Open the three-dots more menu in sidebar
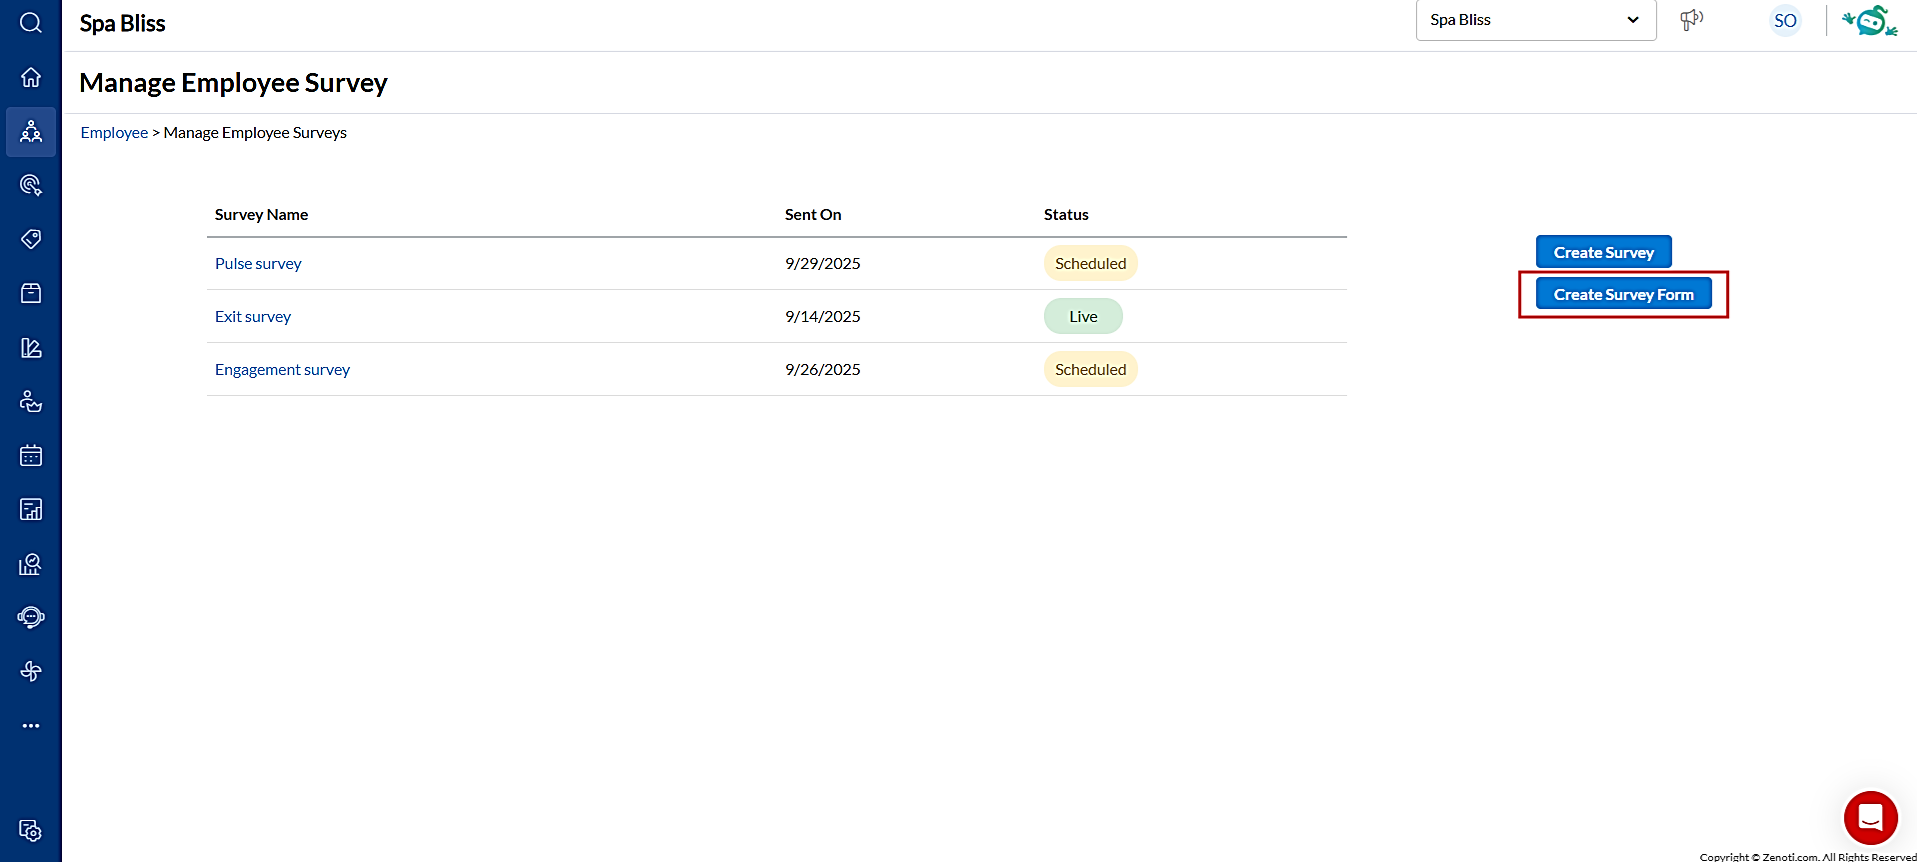 click(31, 726)
